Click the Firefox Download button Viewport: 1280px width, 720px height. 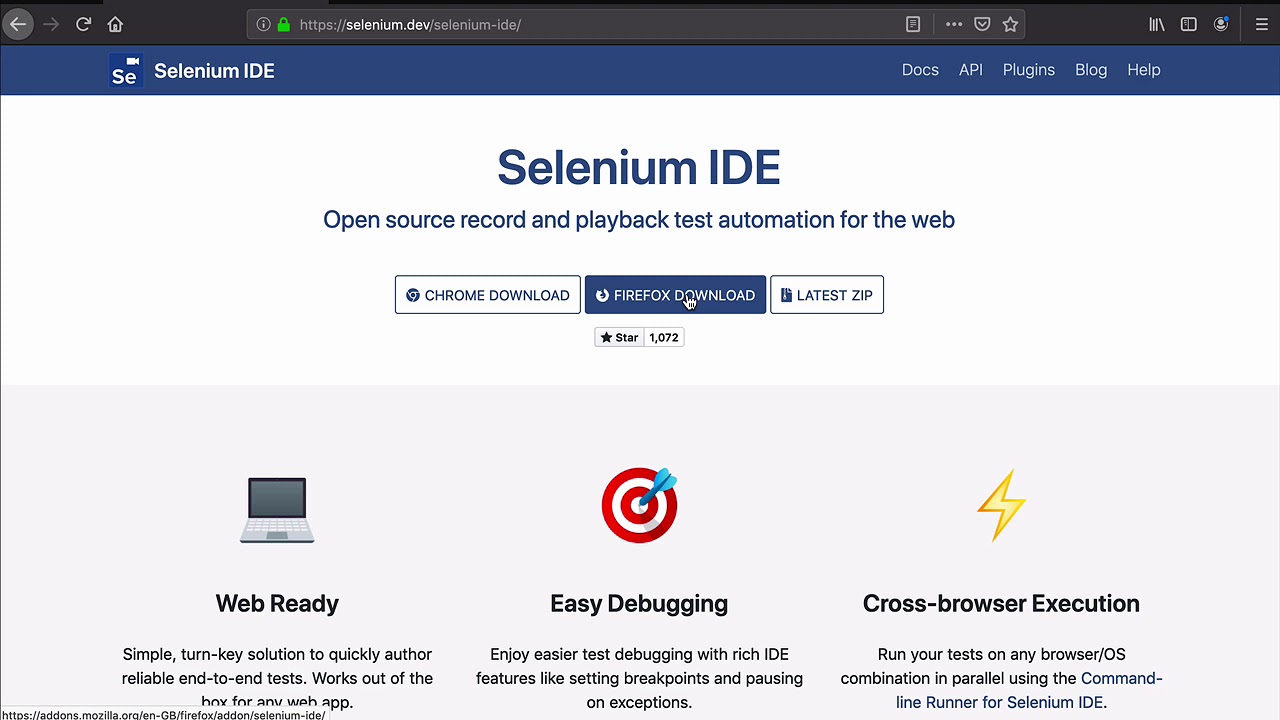pos(675,295)
